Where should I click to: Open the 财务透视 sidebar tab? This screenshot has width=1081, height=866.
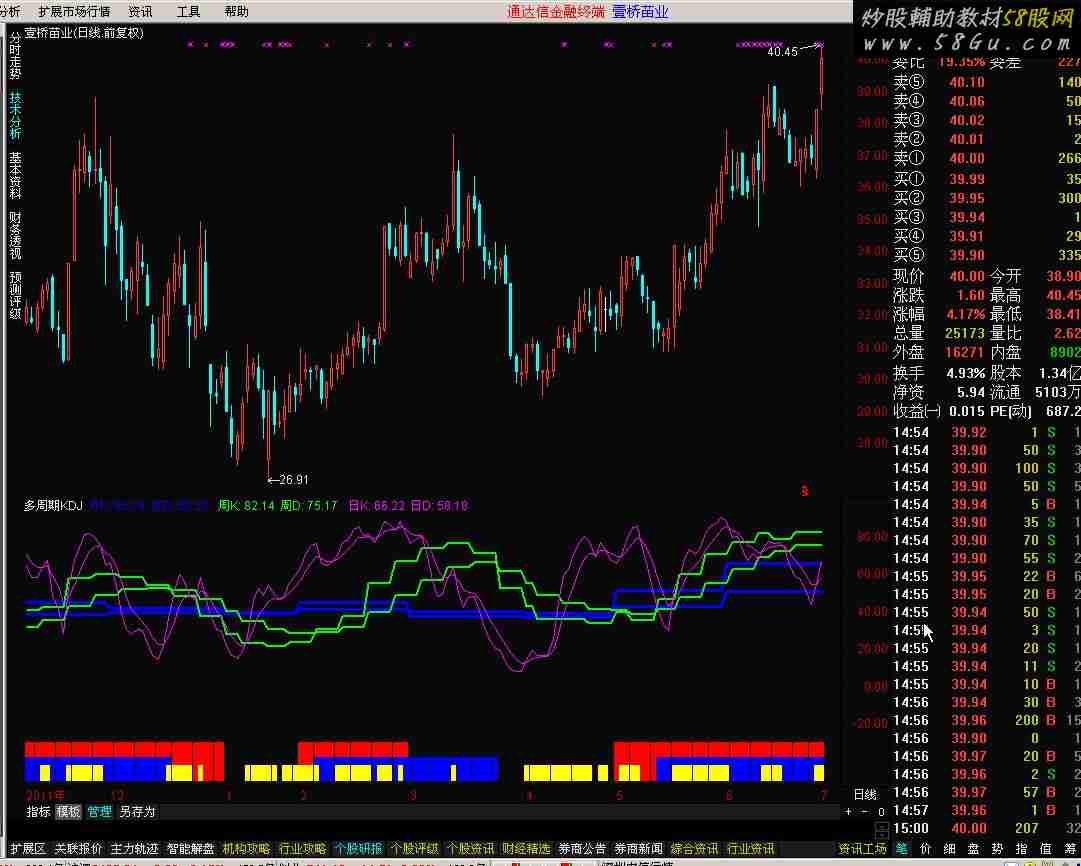[15, 235]
